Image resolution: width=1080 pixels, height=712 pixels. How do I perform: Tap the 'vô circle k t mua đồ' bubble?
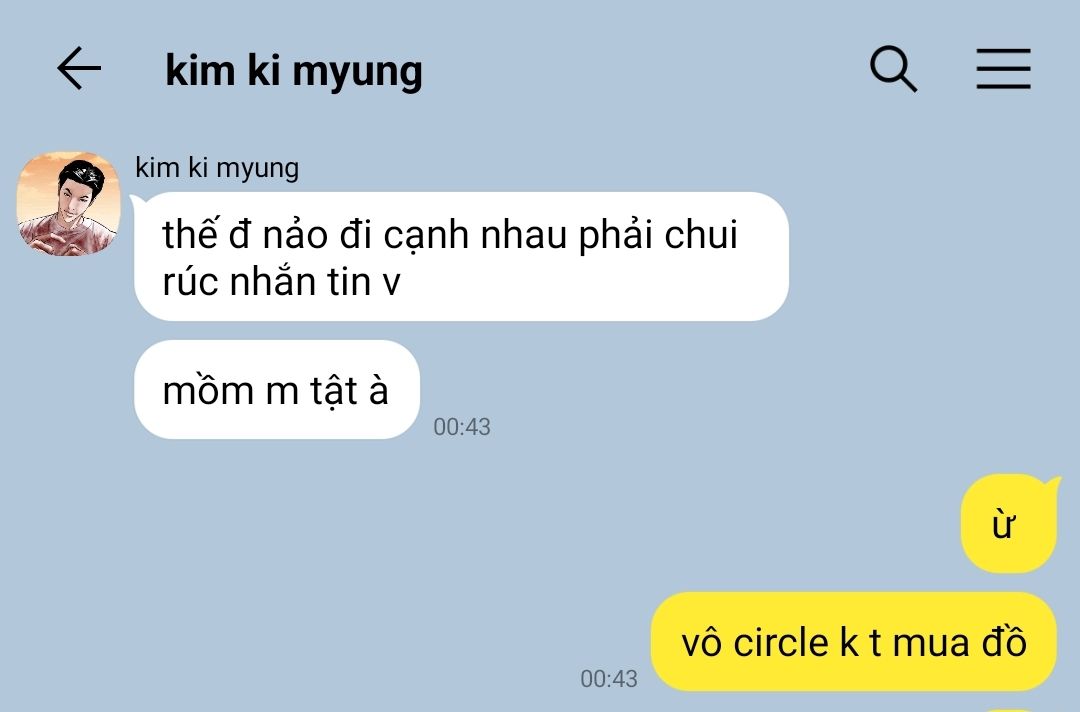pos(853,642)
